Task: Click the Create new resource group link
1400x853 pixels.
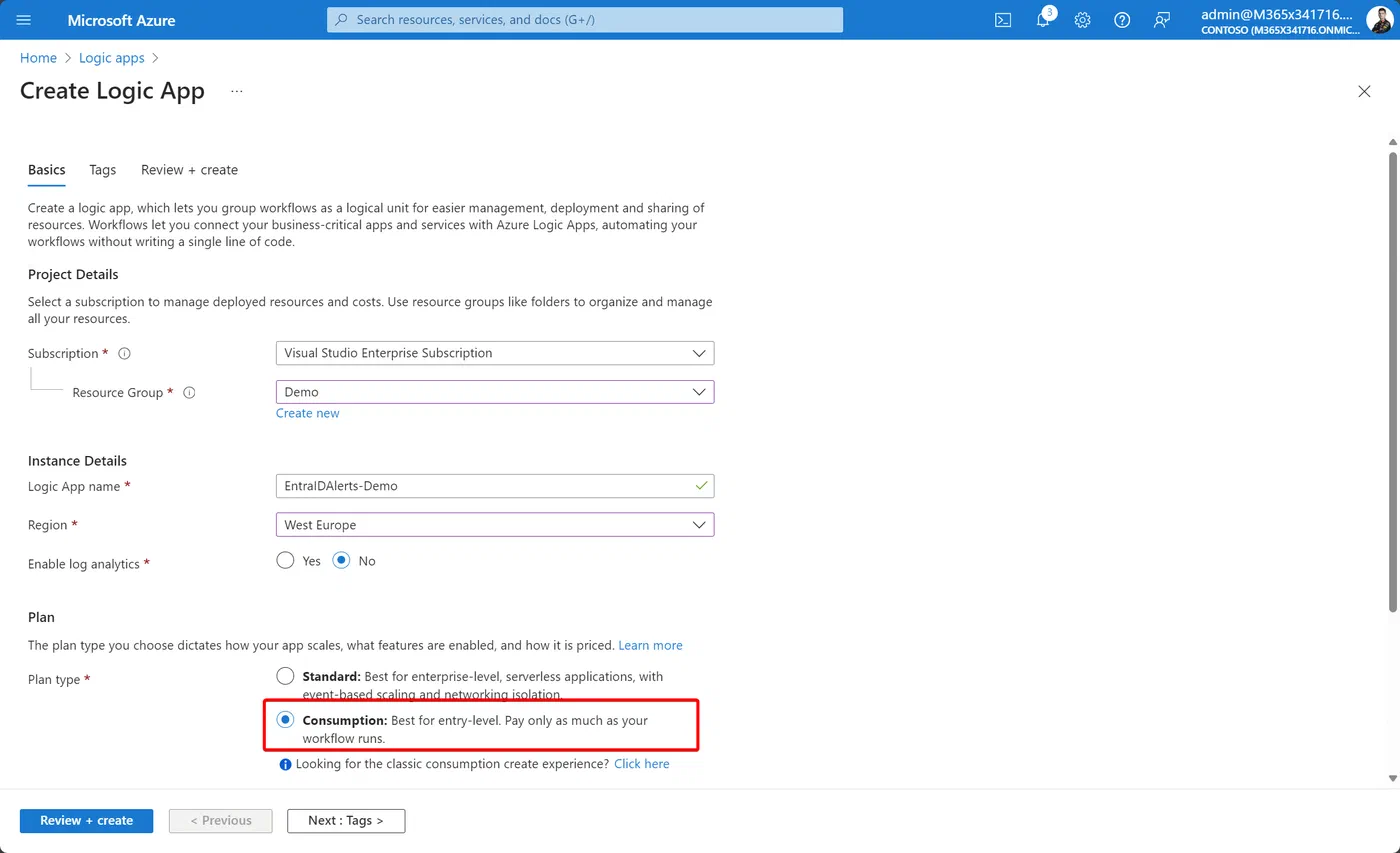Action: click(x=308, y=413)
